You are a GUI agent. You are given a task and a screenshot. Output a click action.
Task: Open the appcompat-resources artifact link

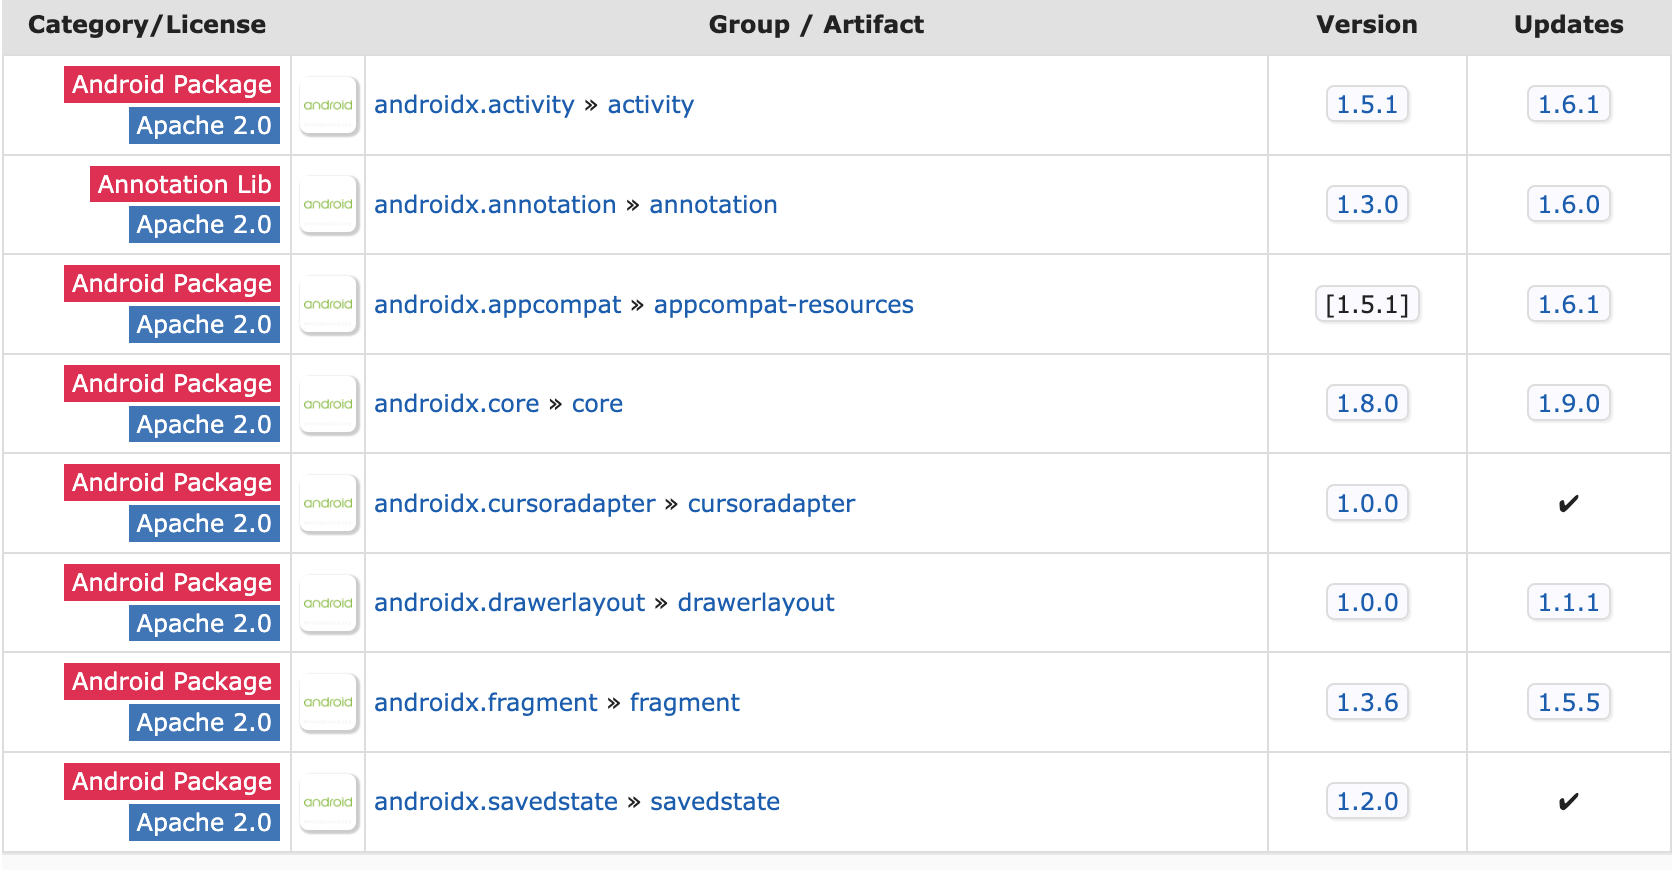(783, 305)
